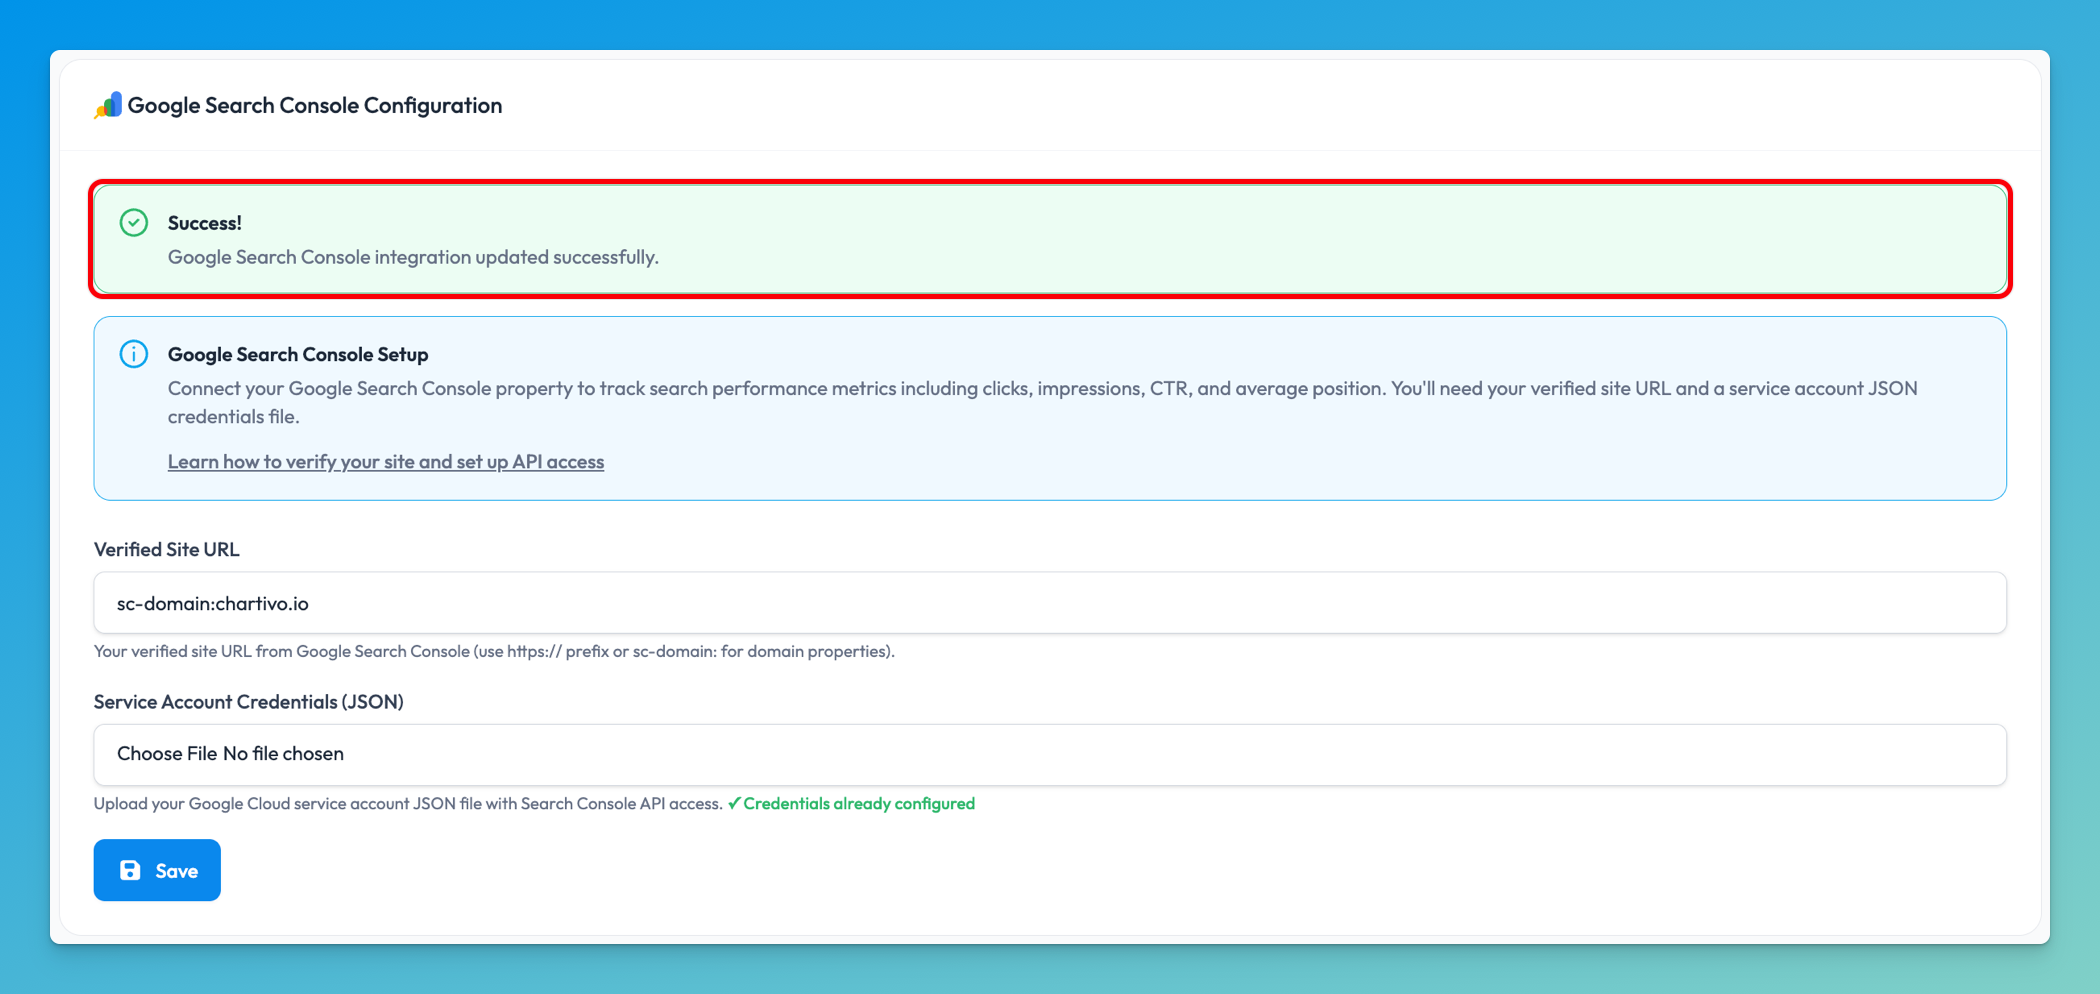This screenshot has width=2100, height=994.
Task: Open the Learn how to verify your site link
Action: point(386,461)
